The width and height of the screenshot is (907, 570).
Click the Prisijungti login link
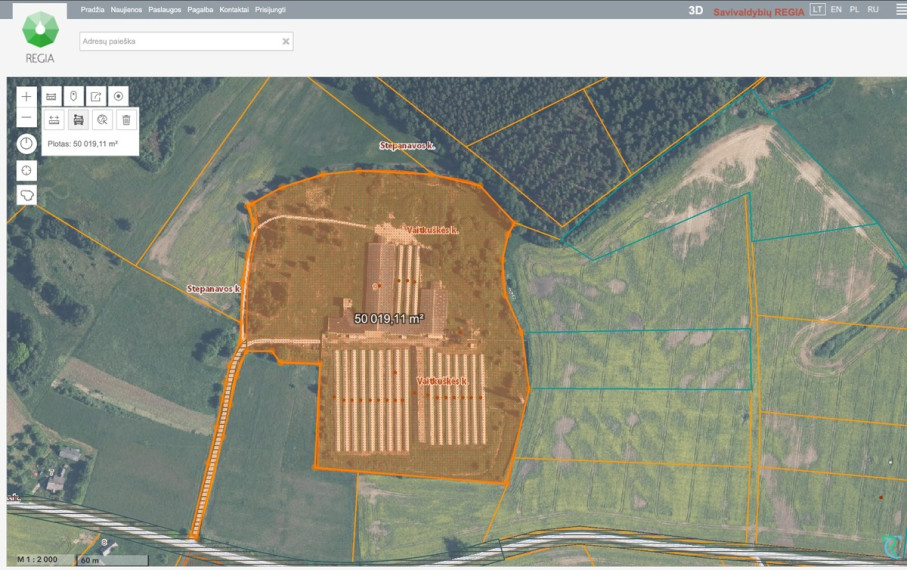point(270,10)
